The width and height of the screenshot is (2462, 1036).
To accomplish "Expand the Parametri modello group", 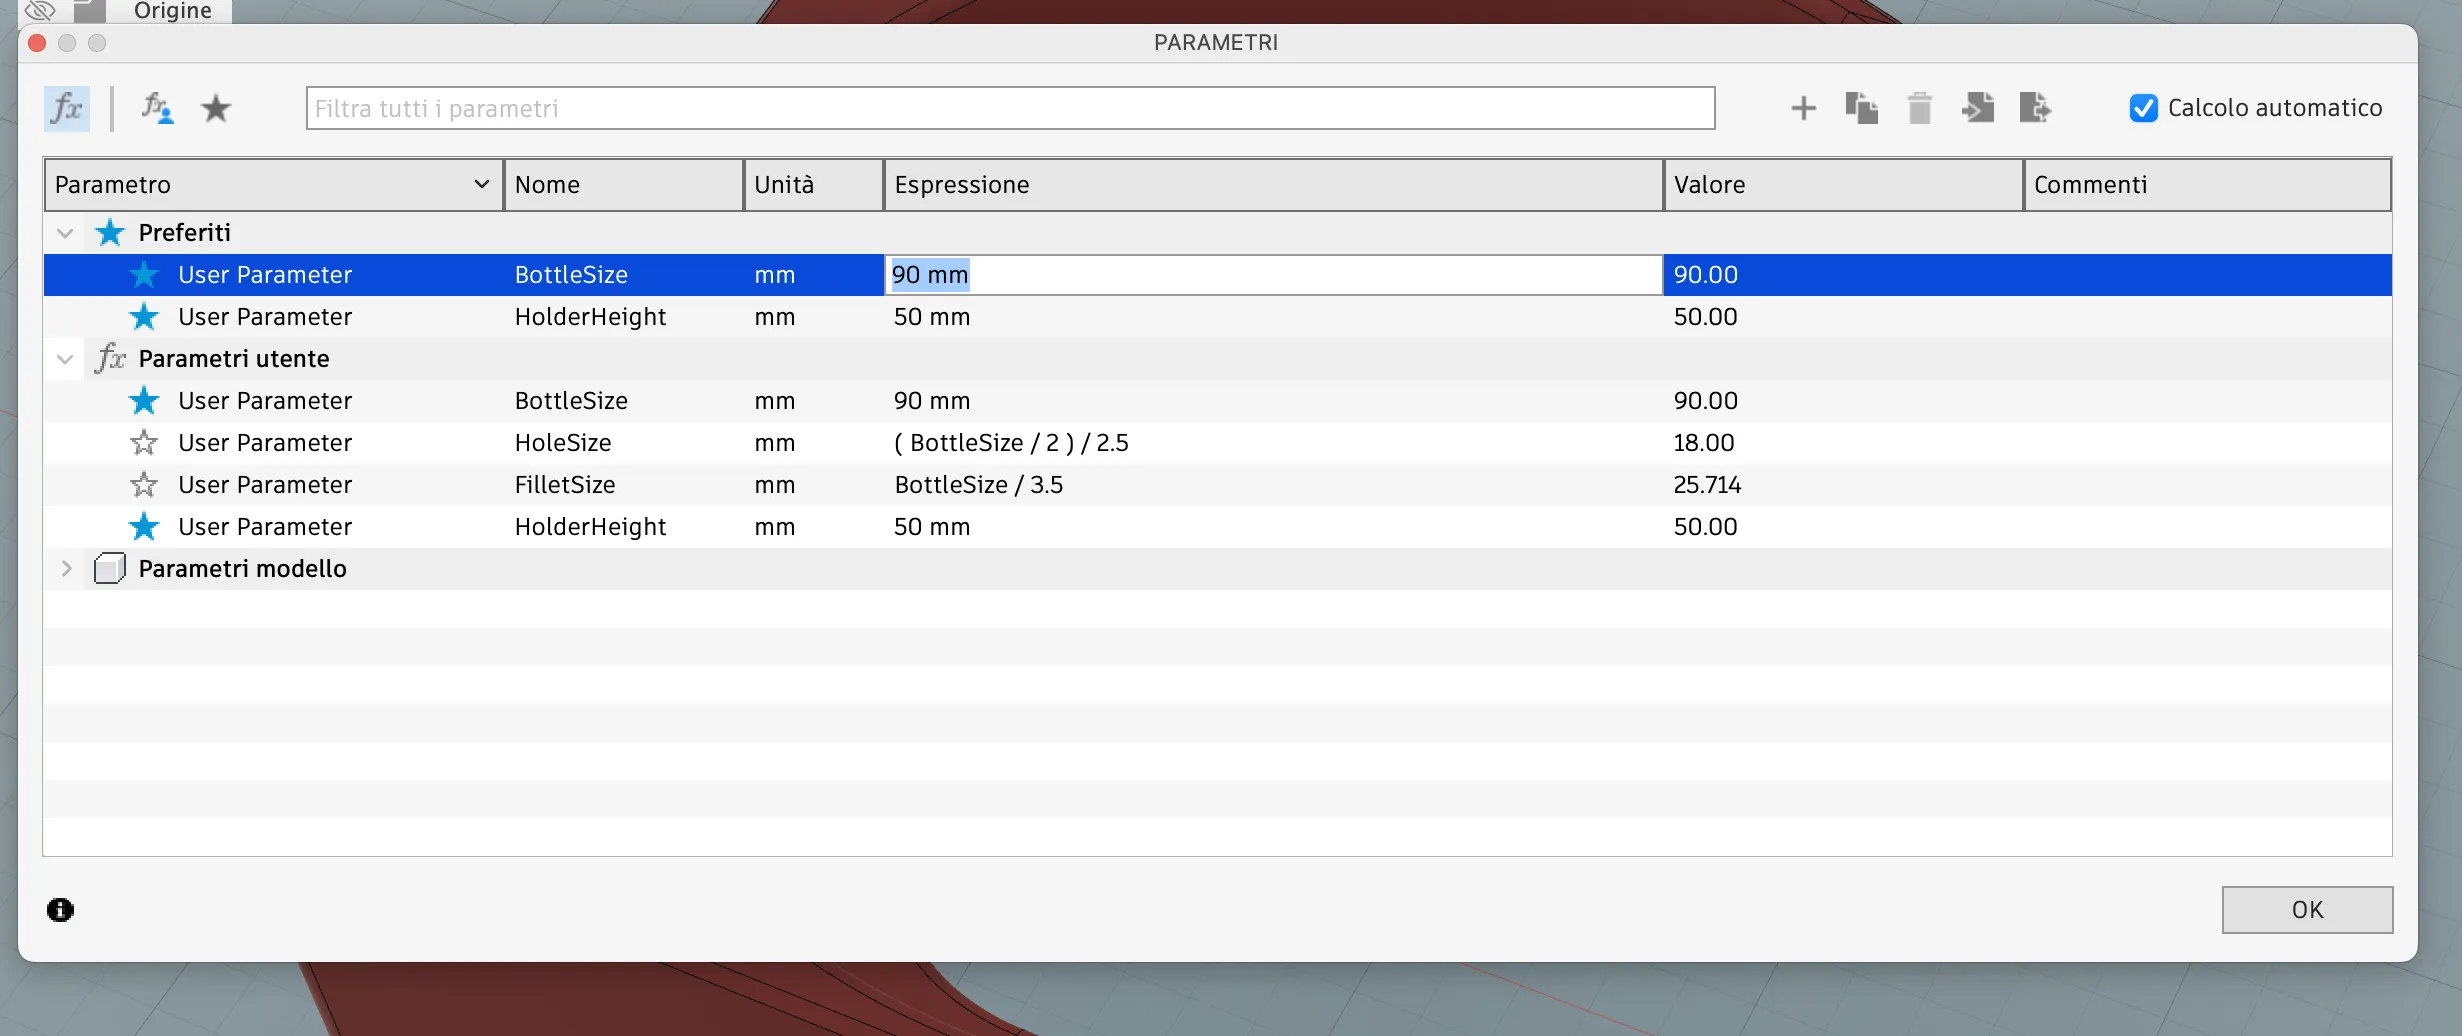I will point(66,569).
